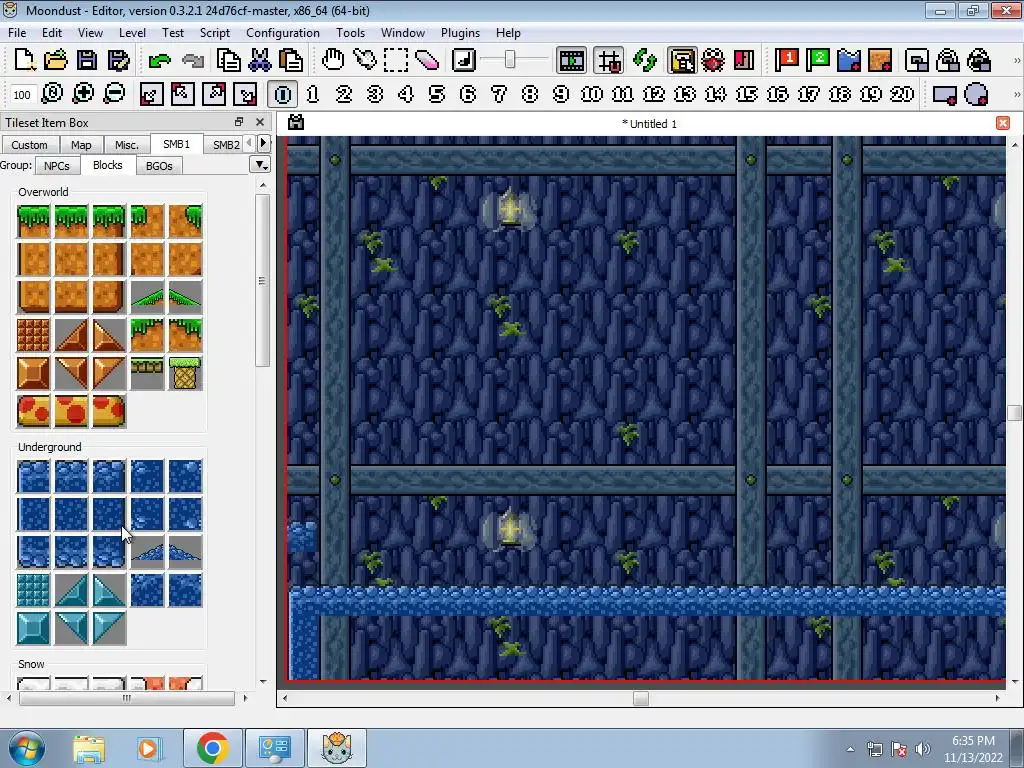The height and width of the screenshot is (768, 1024).
Task: Zoom out with the minus magnifier
Action: pyautogui.click(x=114, y=94)
